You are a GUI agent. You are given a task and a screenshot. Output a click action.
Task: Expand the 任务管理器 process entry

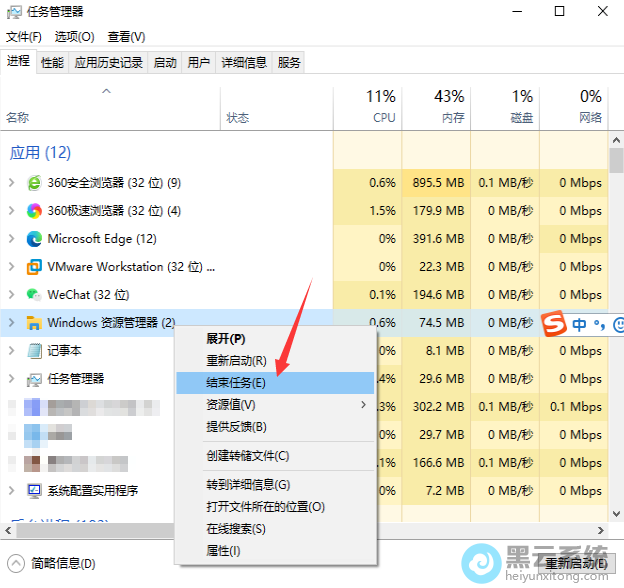pyautogui.click(x=11, y=379)
